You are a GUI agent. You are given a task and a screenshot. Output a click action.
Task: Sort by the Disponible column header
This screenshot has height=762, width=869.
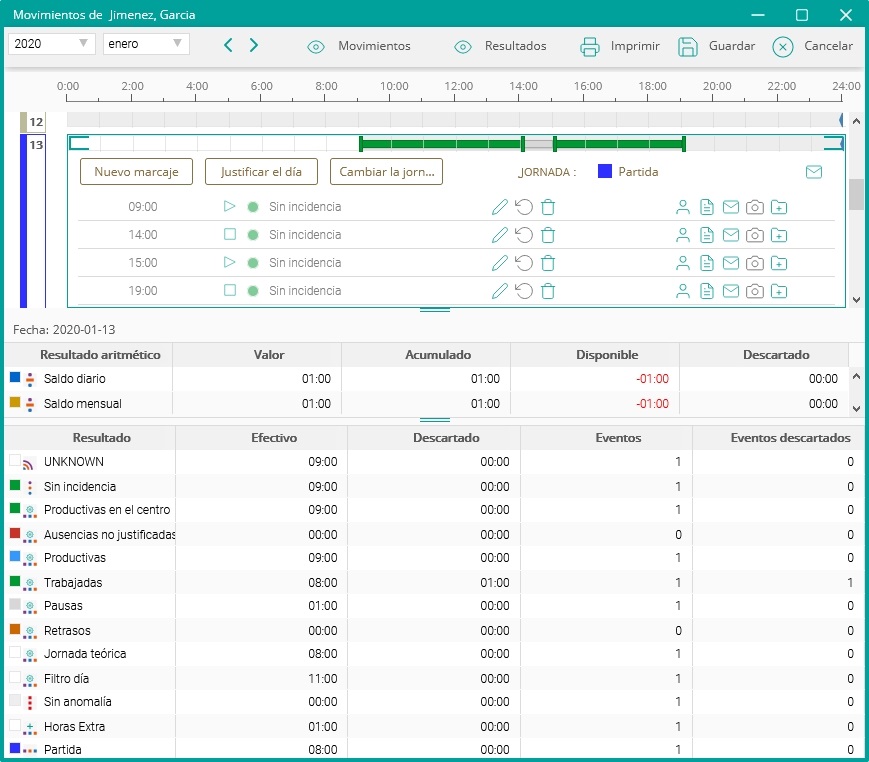[595, 355]
